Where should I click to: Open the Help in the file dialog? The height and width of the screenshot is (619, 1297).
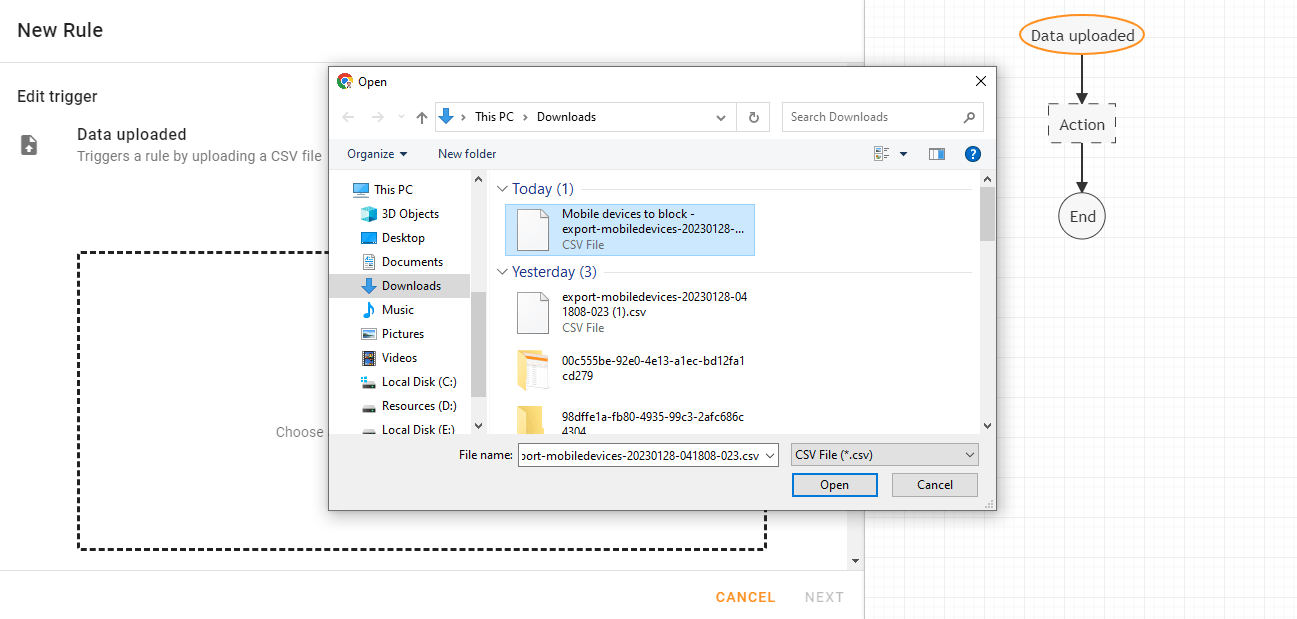(973, 153)
